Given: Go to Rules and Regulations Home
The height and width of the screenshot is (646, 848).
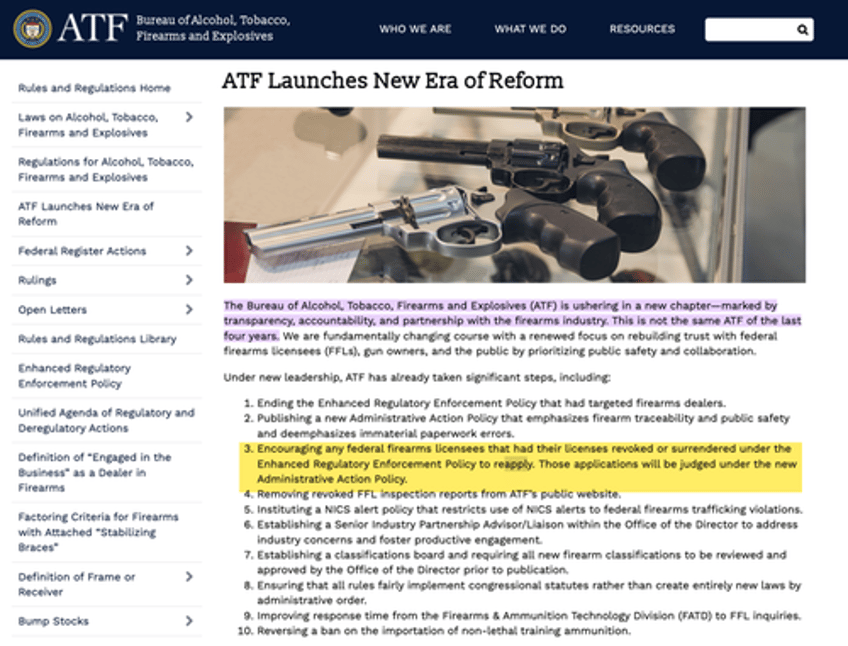Looking at the screenshot, I should click(x=94, y=88).
